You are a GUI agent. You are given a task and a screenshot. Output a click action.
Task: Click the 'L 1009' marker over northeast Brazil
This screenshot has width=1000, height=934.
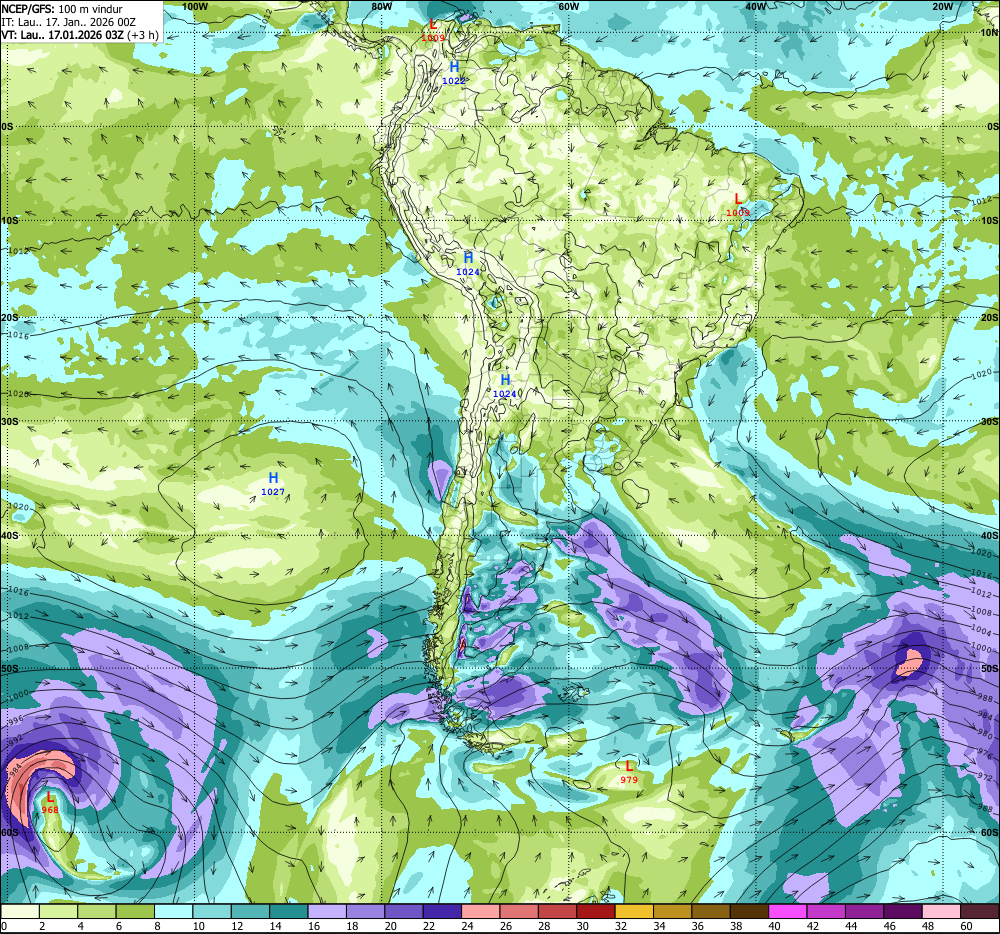pos(738,205)
